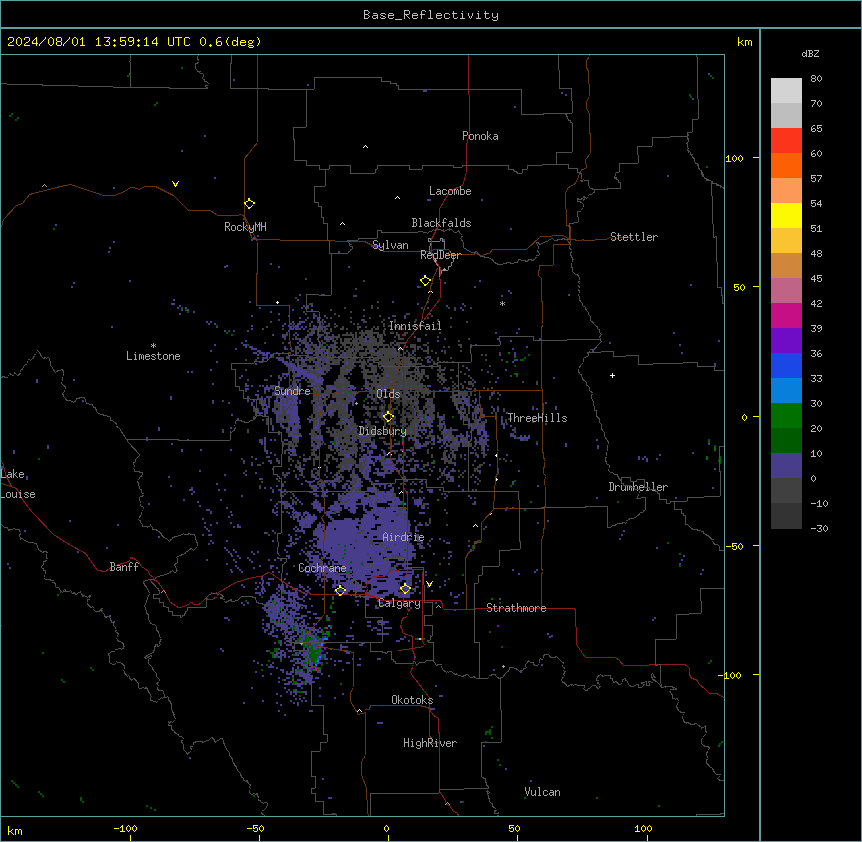Click the Sundre label
862x842 pixels.
(292, 391)
